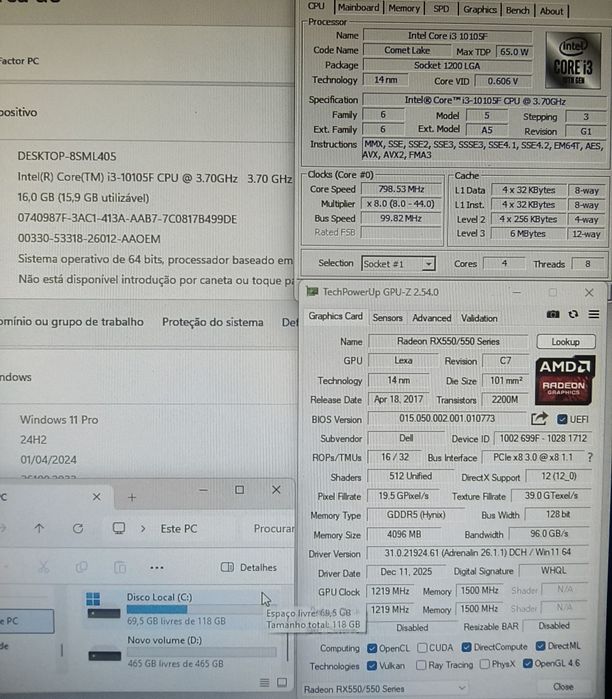Open CPU-Z Bench tab
612x699 pixels.
pos(518,10)
